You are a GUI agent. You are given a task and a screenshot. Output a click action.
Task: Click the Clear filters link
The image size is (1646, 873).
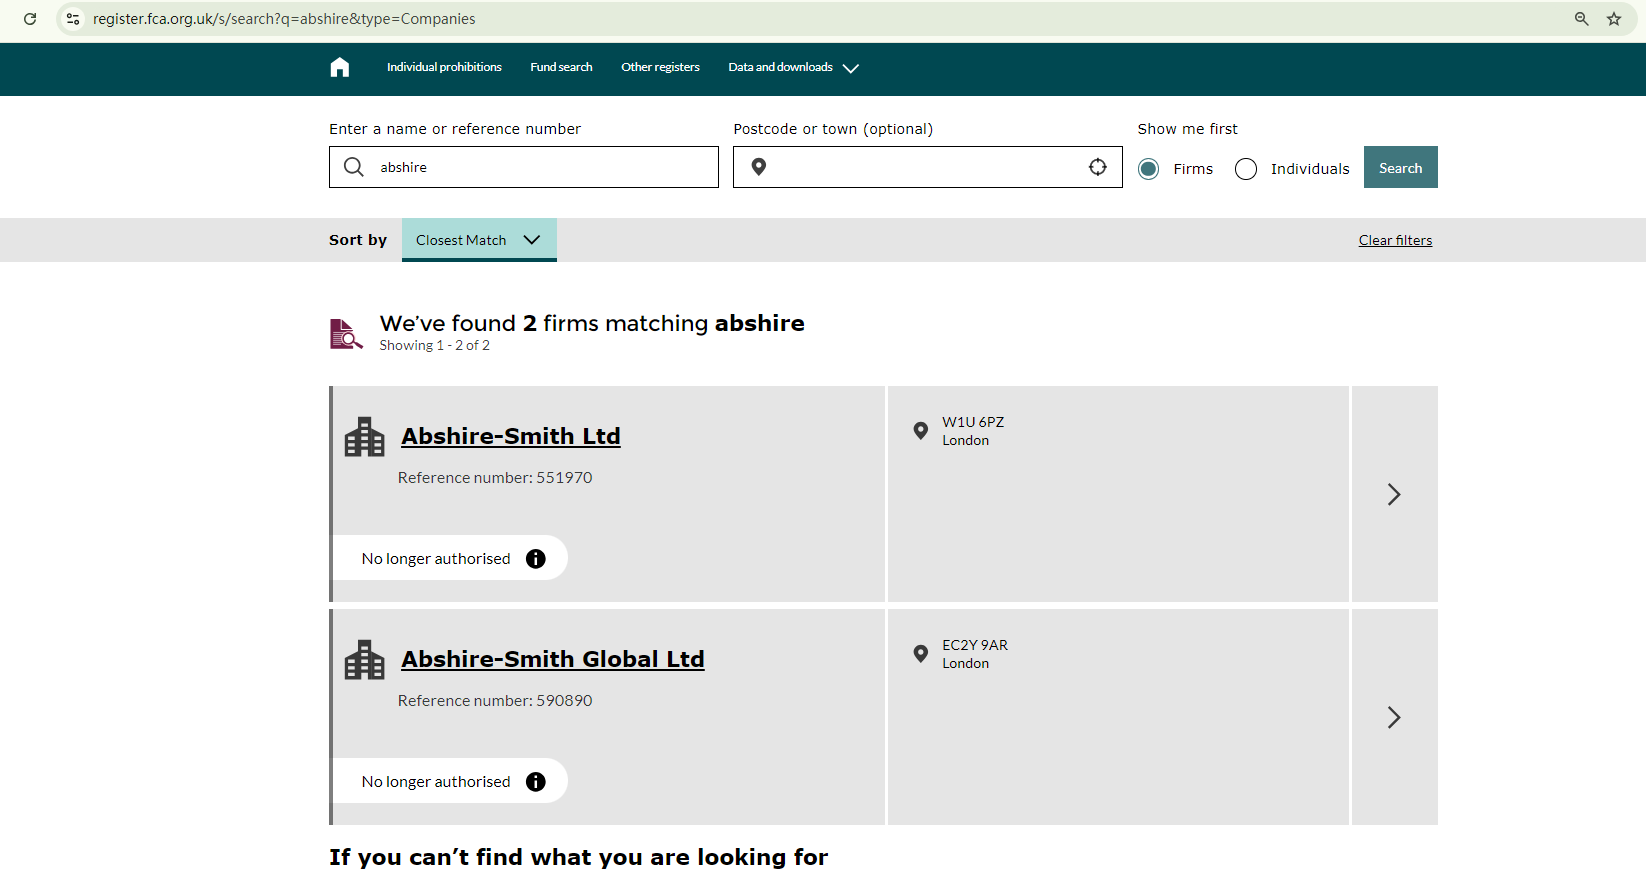click(x=1395, y=240)
